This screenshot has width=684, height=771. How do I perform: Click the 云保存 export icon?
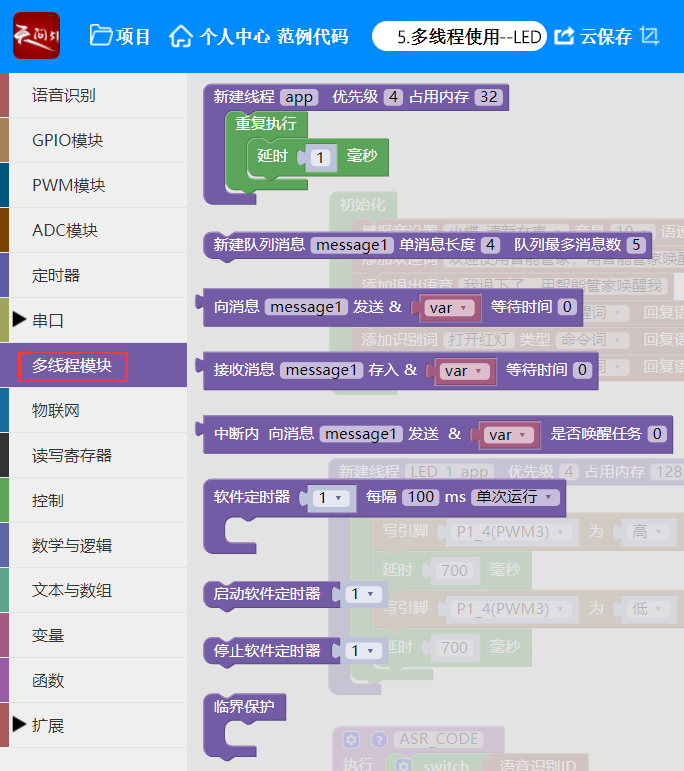click(x=564, y=36)
